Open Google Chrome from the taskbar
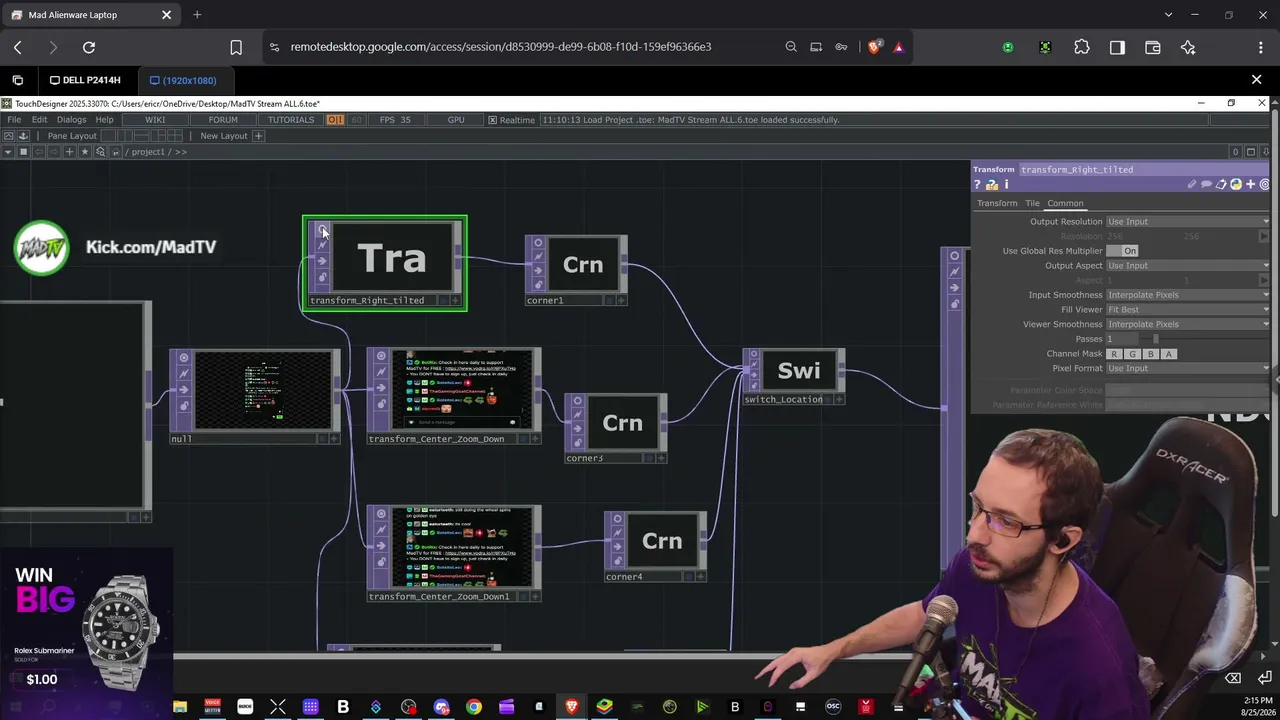This screenshot has width=1280, height=720. (474, 707)
